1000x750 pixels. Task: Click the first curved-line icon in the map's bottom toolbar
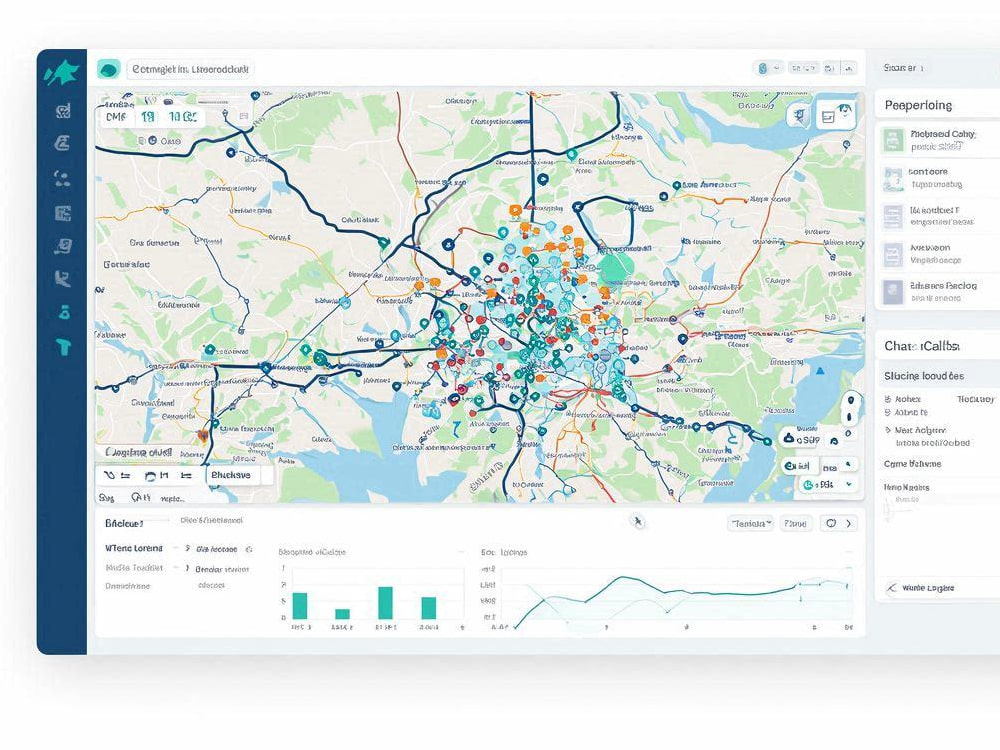coord(109,475)
